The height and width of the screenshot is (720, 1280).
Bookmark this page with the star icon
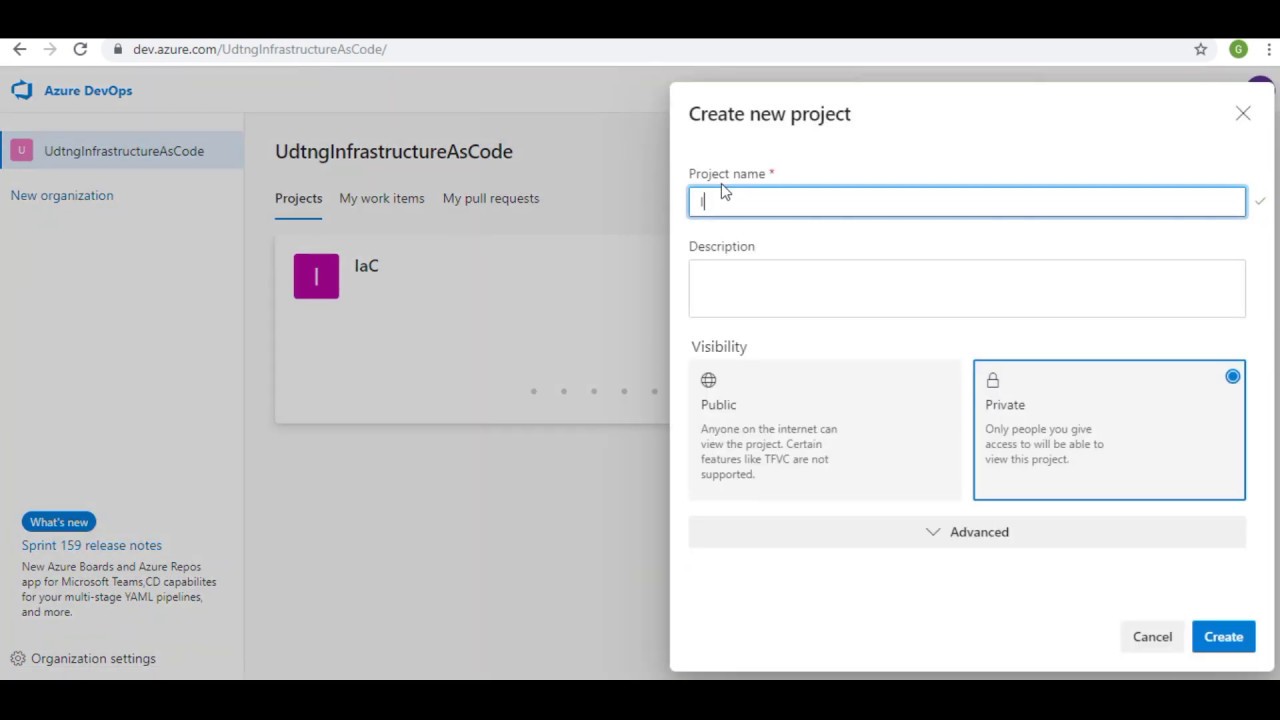click(1201, 49)
